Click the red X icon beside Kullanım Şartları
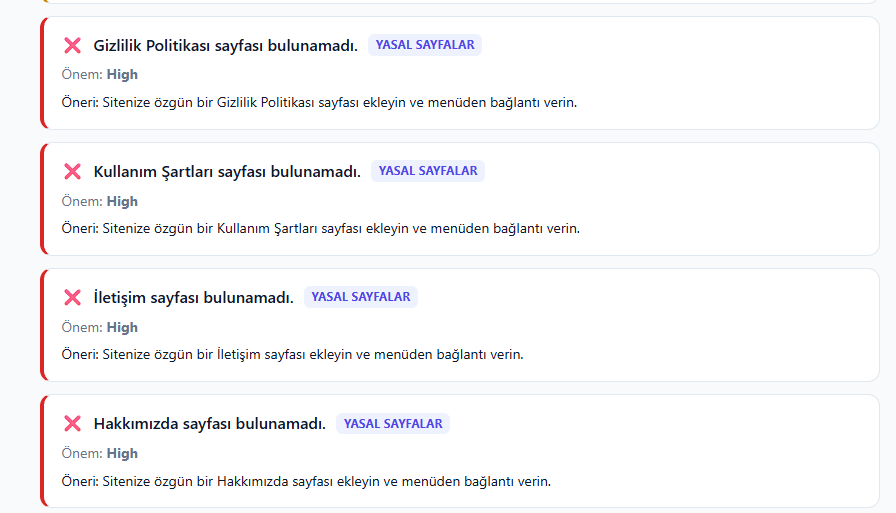Image resolution: width=896 pixels, height=513 pixels. (73, 171)
